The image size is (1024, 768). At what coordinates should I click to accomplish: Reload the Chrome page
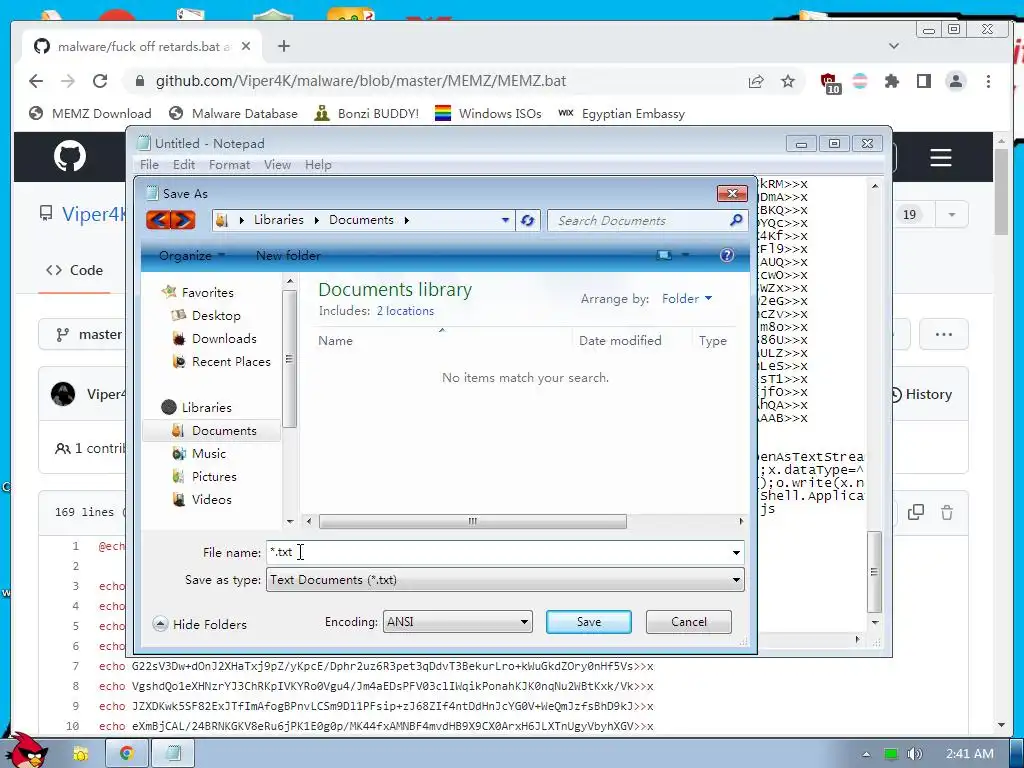[100, 81]
